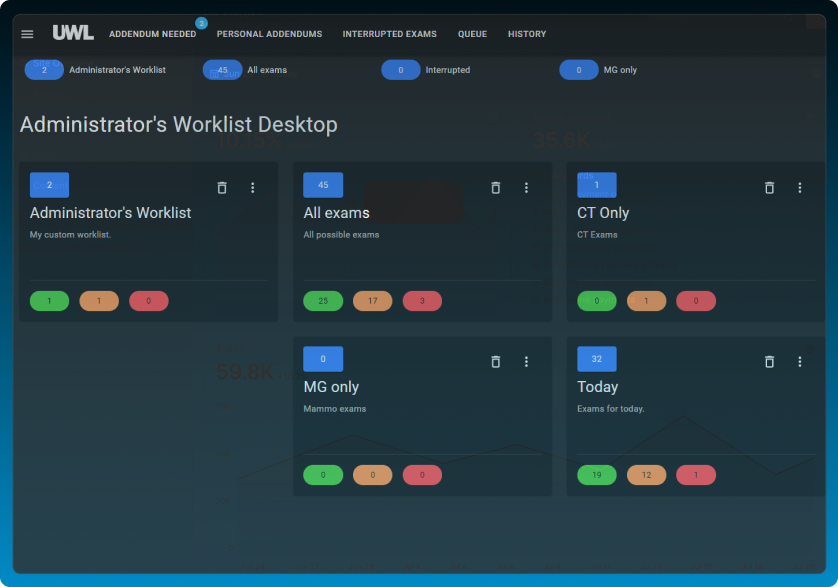Click blue 45 count on All exams card
This screenshot has width=838, height=587.
(323, 185)
